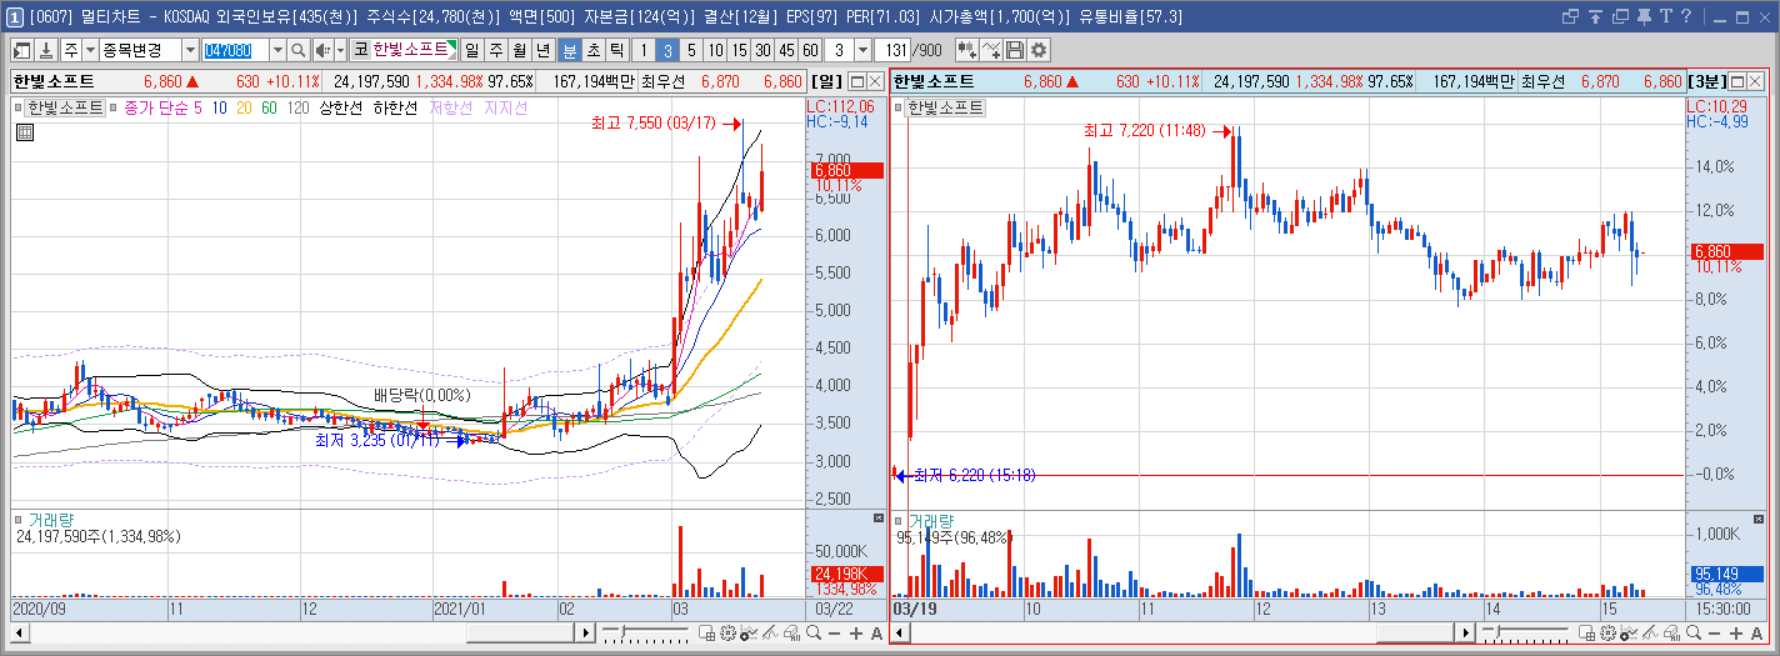Image resolution: width=1780 pixels, height=656 pixels.
Task: Click the magnifier icon under the 3-minute chart
Action: [1694, 633]
